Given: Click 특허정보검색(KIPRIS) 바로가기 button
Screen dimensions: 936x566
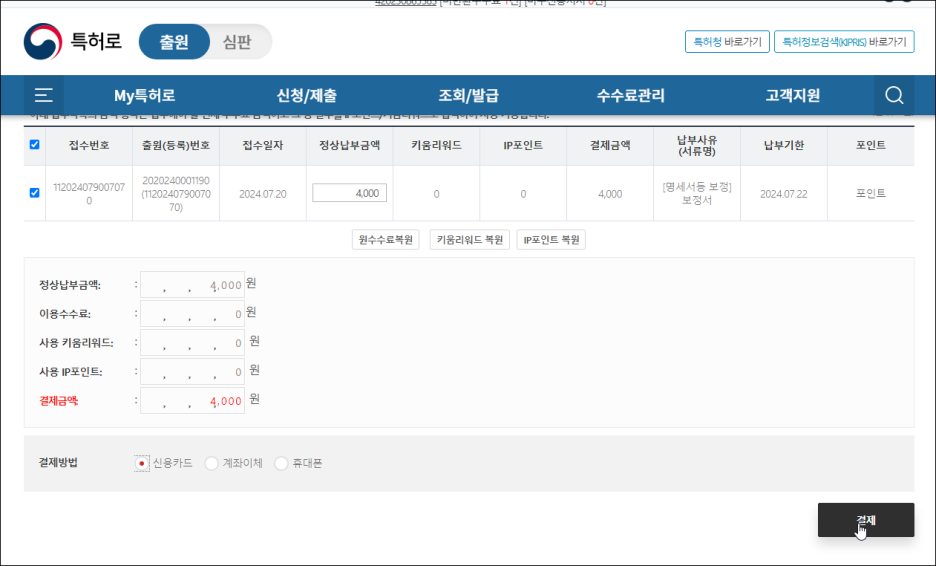Looking at the screenshot, I should (x=844, y=42).
